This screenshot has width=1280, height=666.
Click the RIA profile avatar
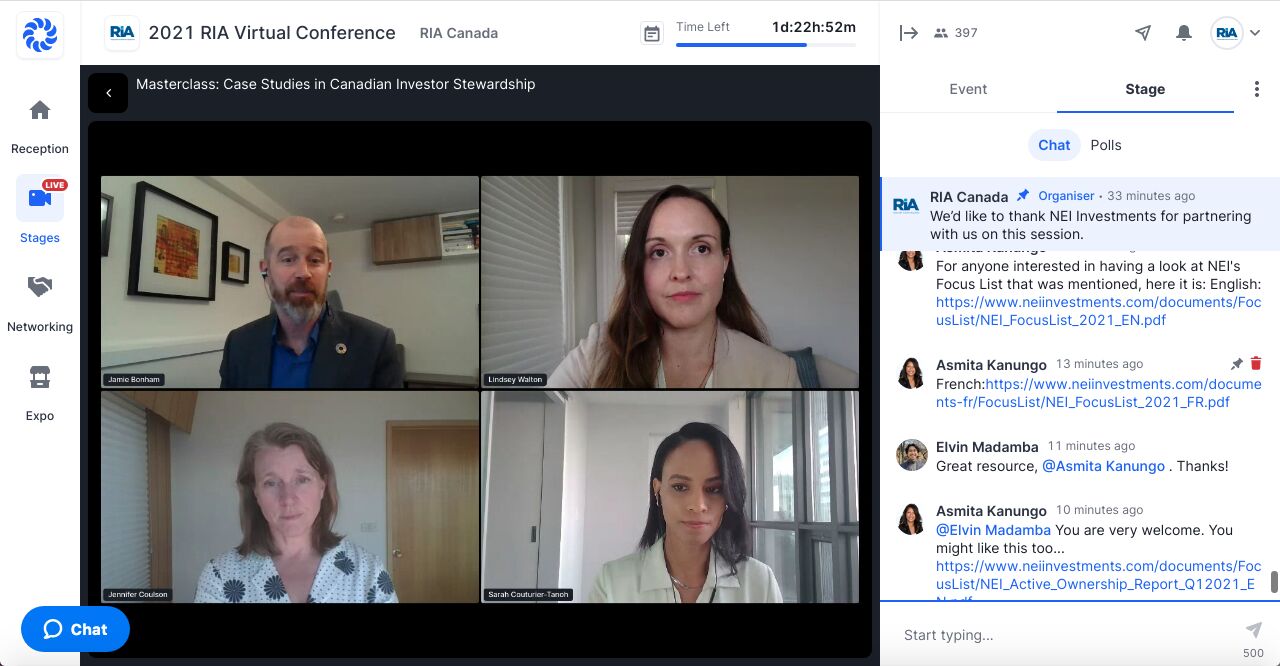(x=1227, y=33)
